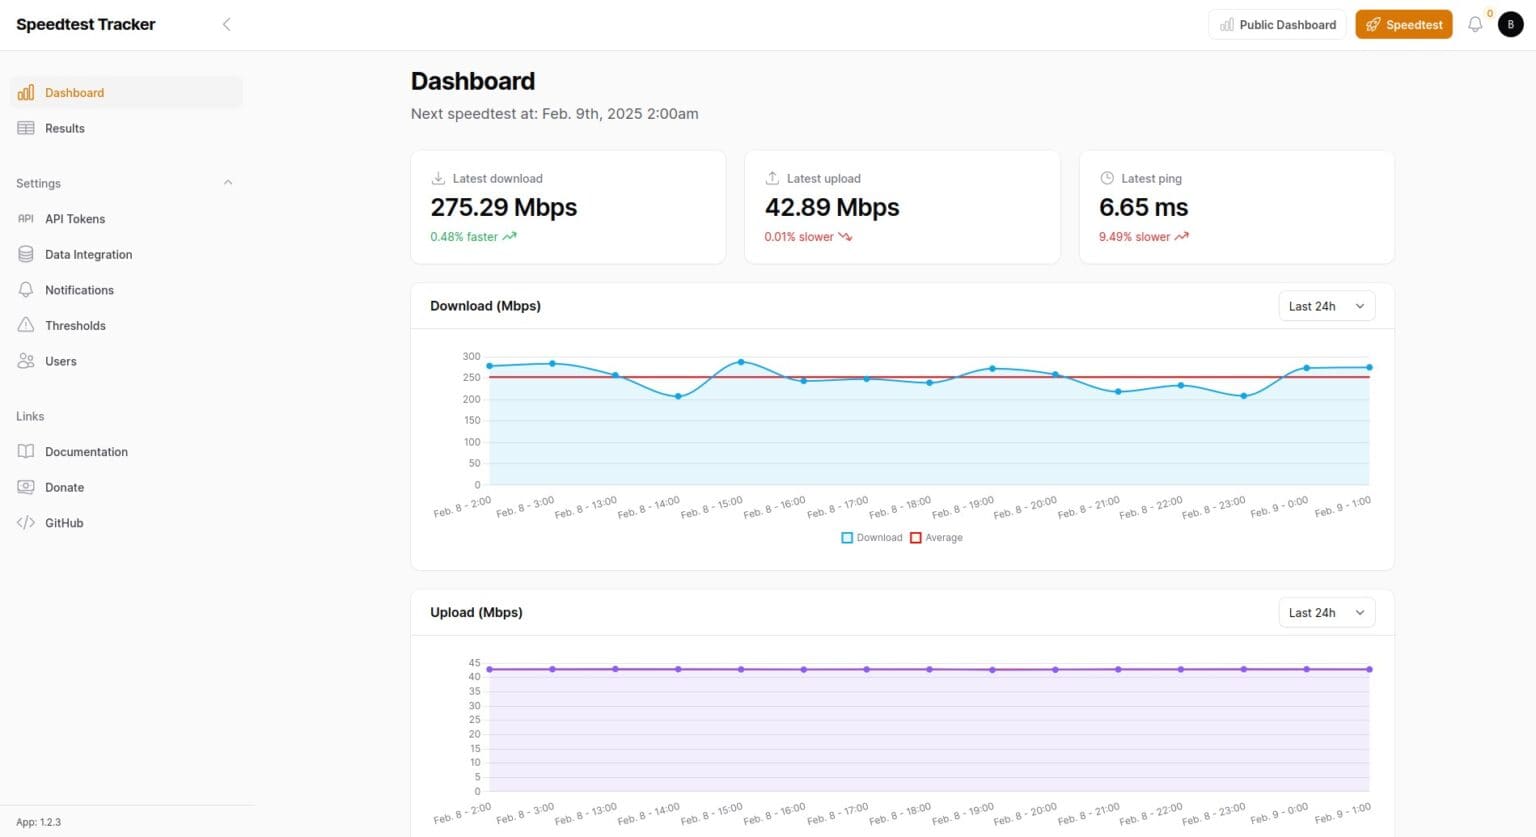Select Dashboard in the sidebar
The width and height of the screenshot is (1536, 837).
[74, 92]
